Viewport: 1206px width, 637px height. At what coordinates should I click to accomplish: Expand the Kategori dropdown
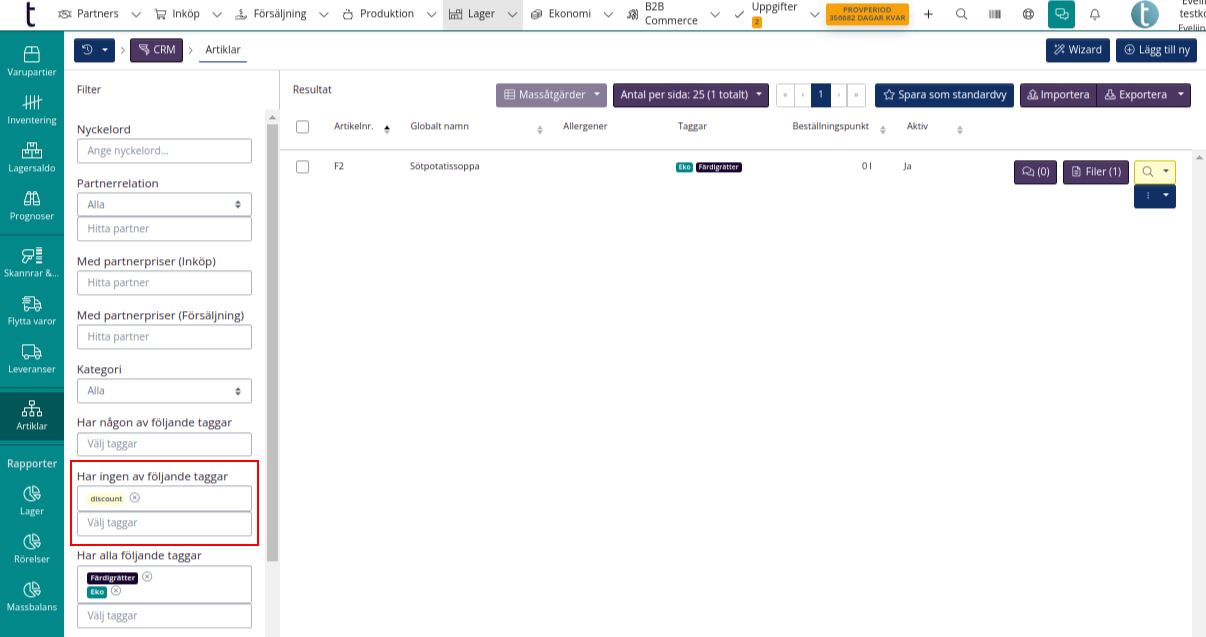[164, 391]
